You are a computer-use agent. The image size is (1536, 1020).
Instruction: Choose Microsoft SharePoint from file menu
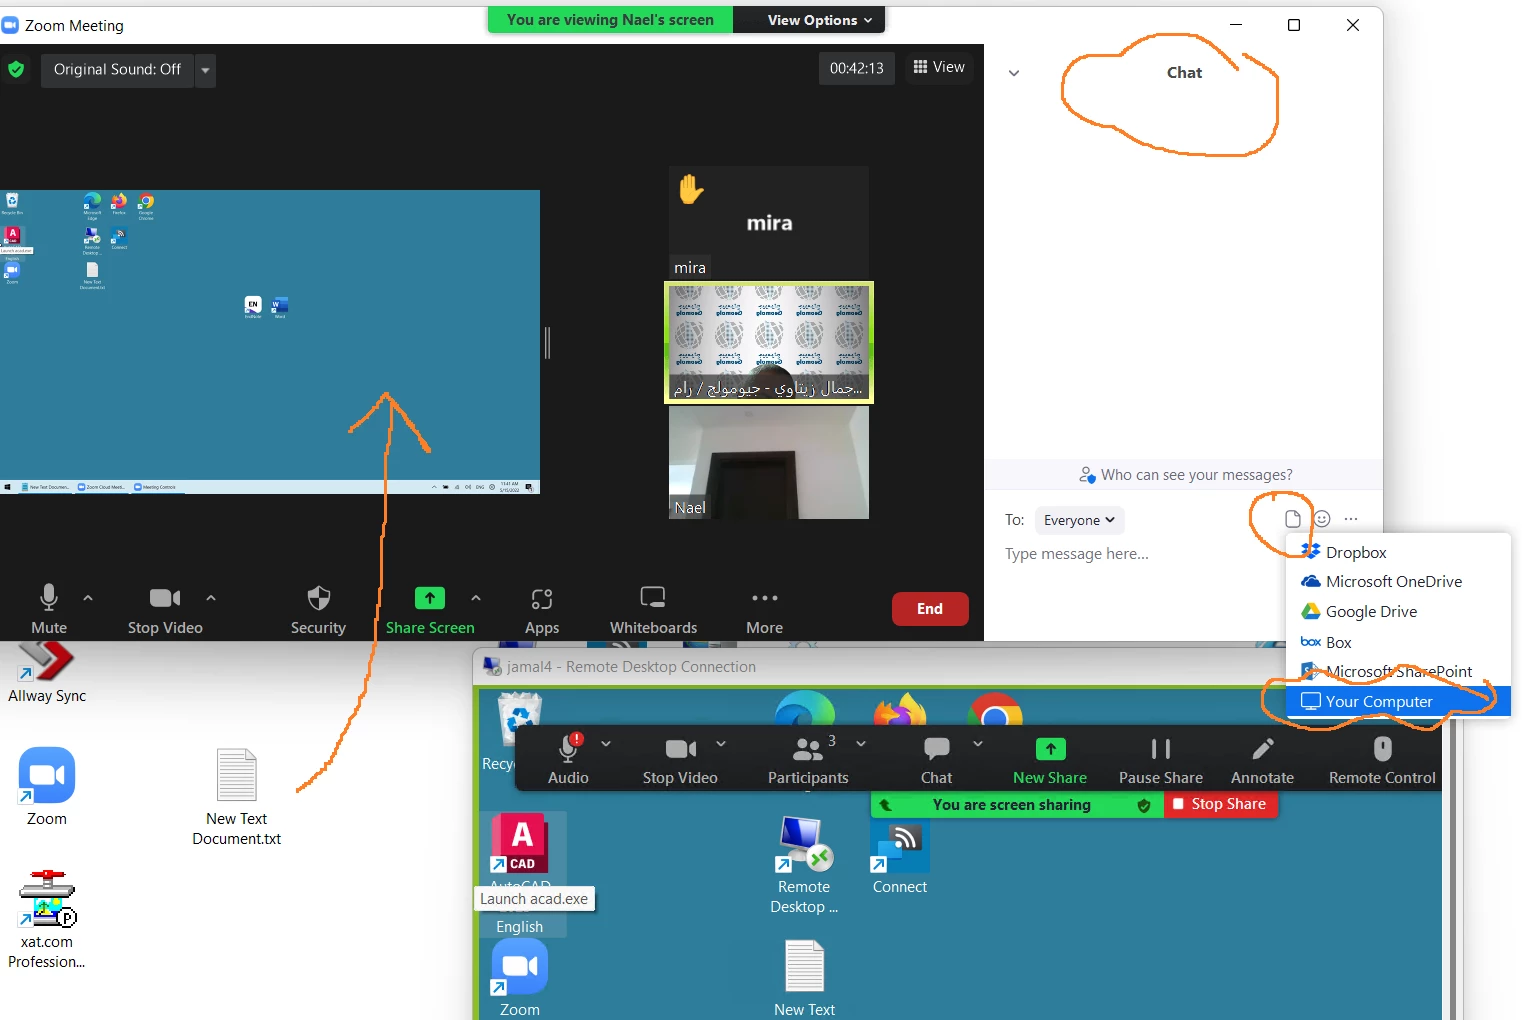(x=1398, y=671)
